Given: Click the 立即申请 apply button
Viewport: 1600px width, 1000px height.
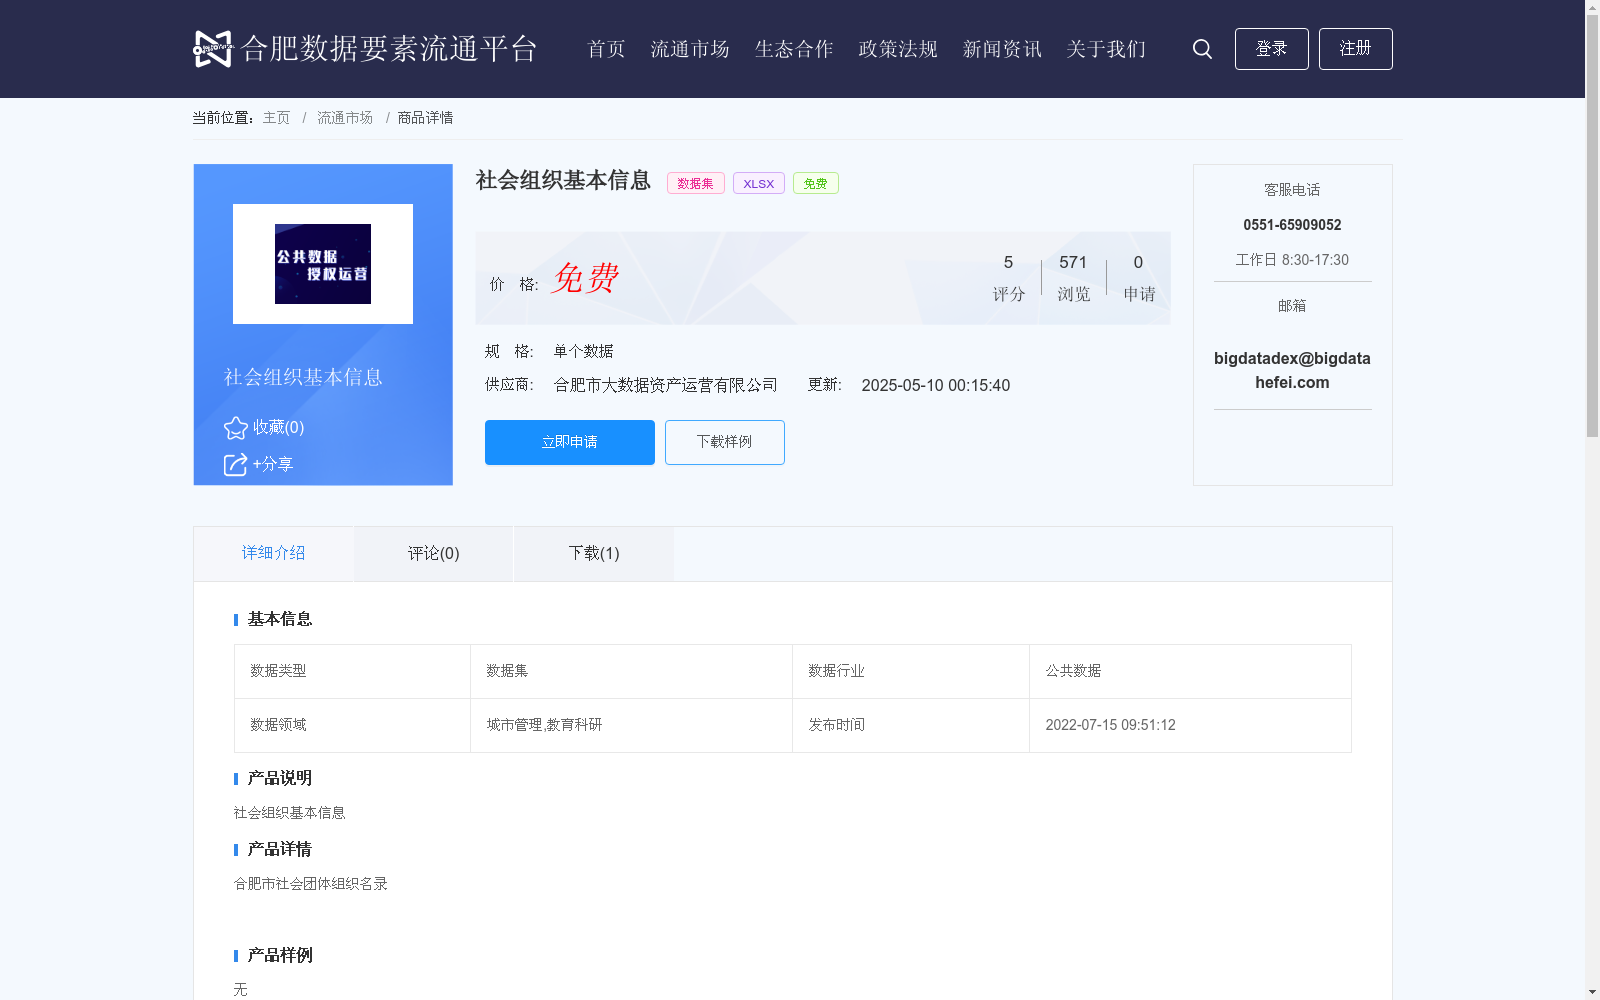Looking at the screenshot, I should (x=570, y=442).
